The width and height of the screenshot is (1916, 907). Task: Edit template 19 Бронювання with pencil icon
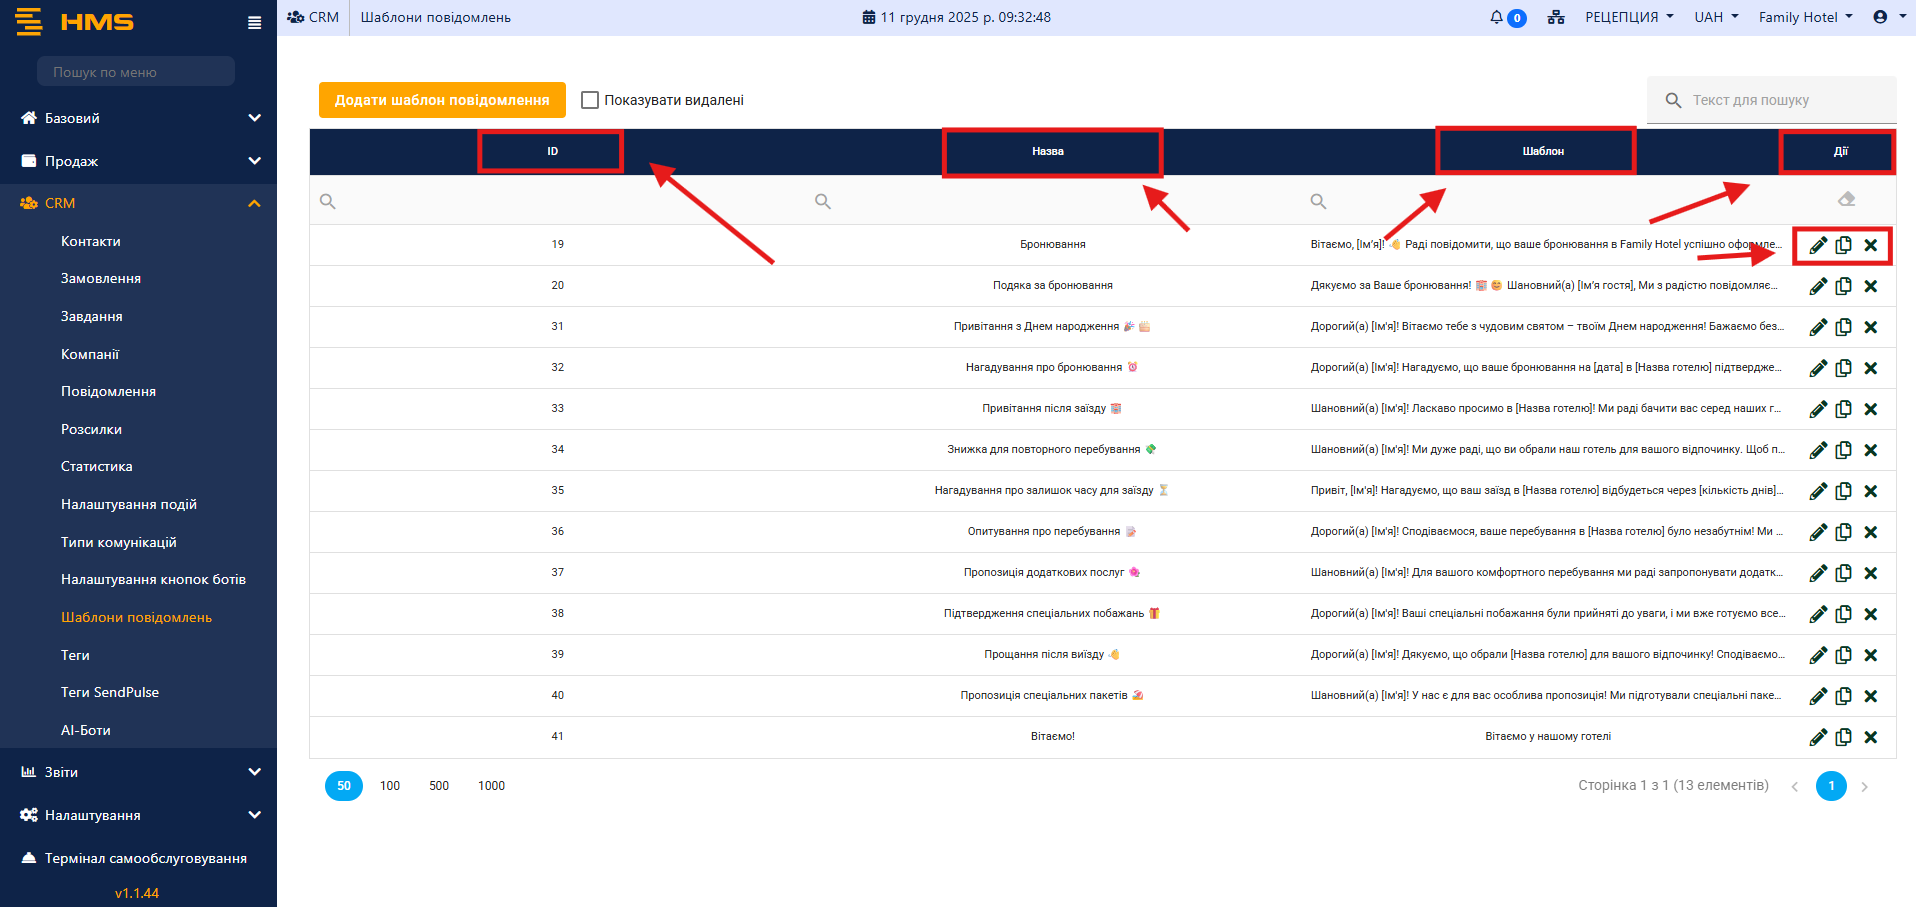tap(1818, 245)
